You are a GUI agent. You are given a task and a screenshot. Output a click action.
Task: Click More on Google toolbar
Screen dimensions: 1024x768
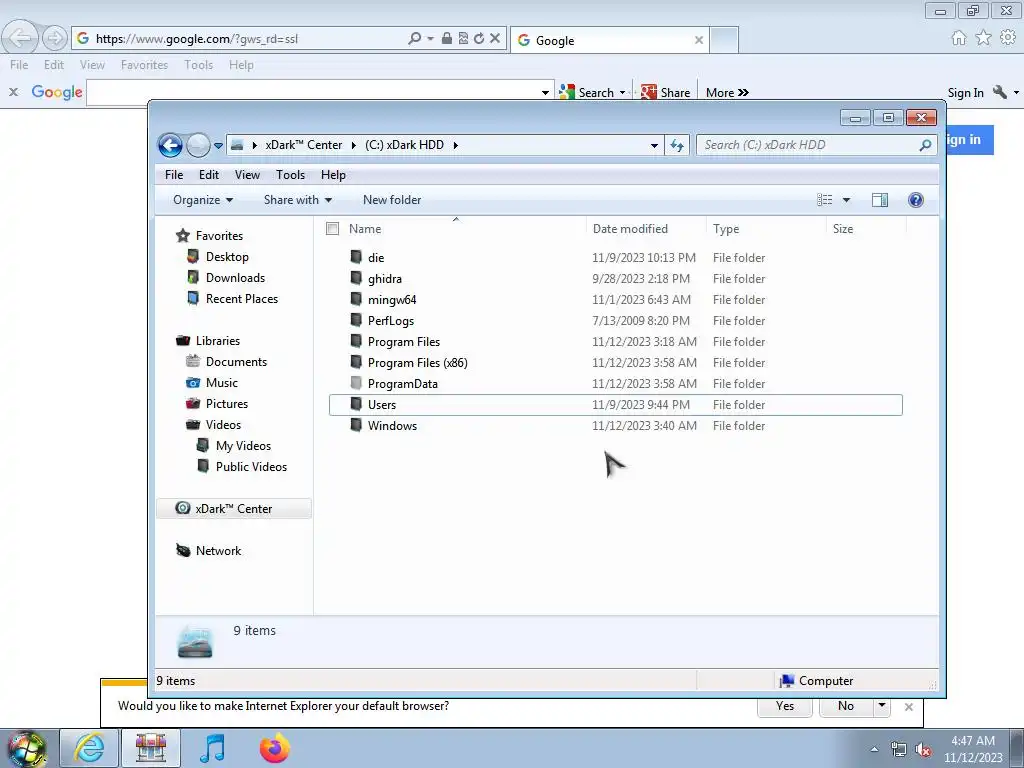click(x=727, y=93)
